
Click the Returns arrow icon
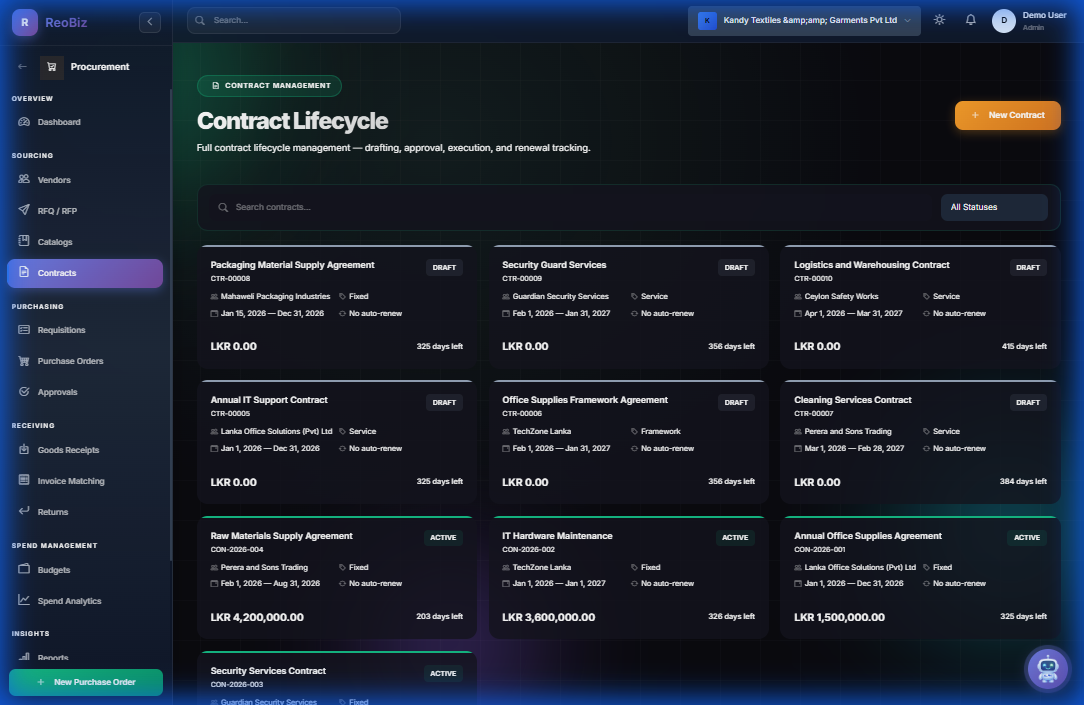pyautogui.click(x=23, y=511)
